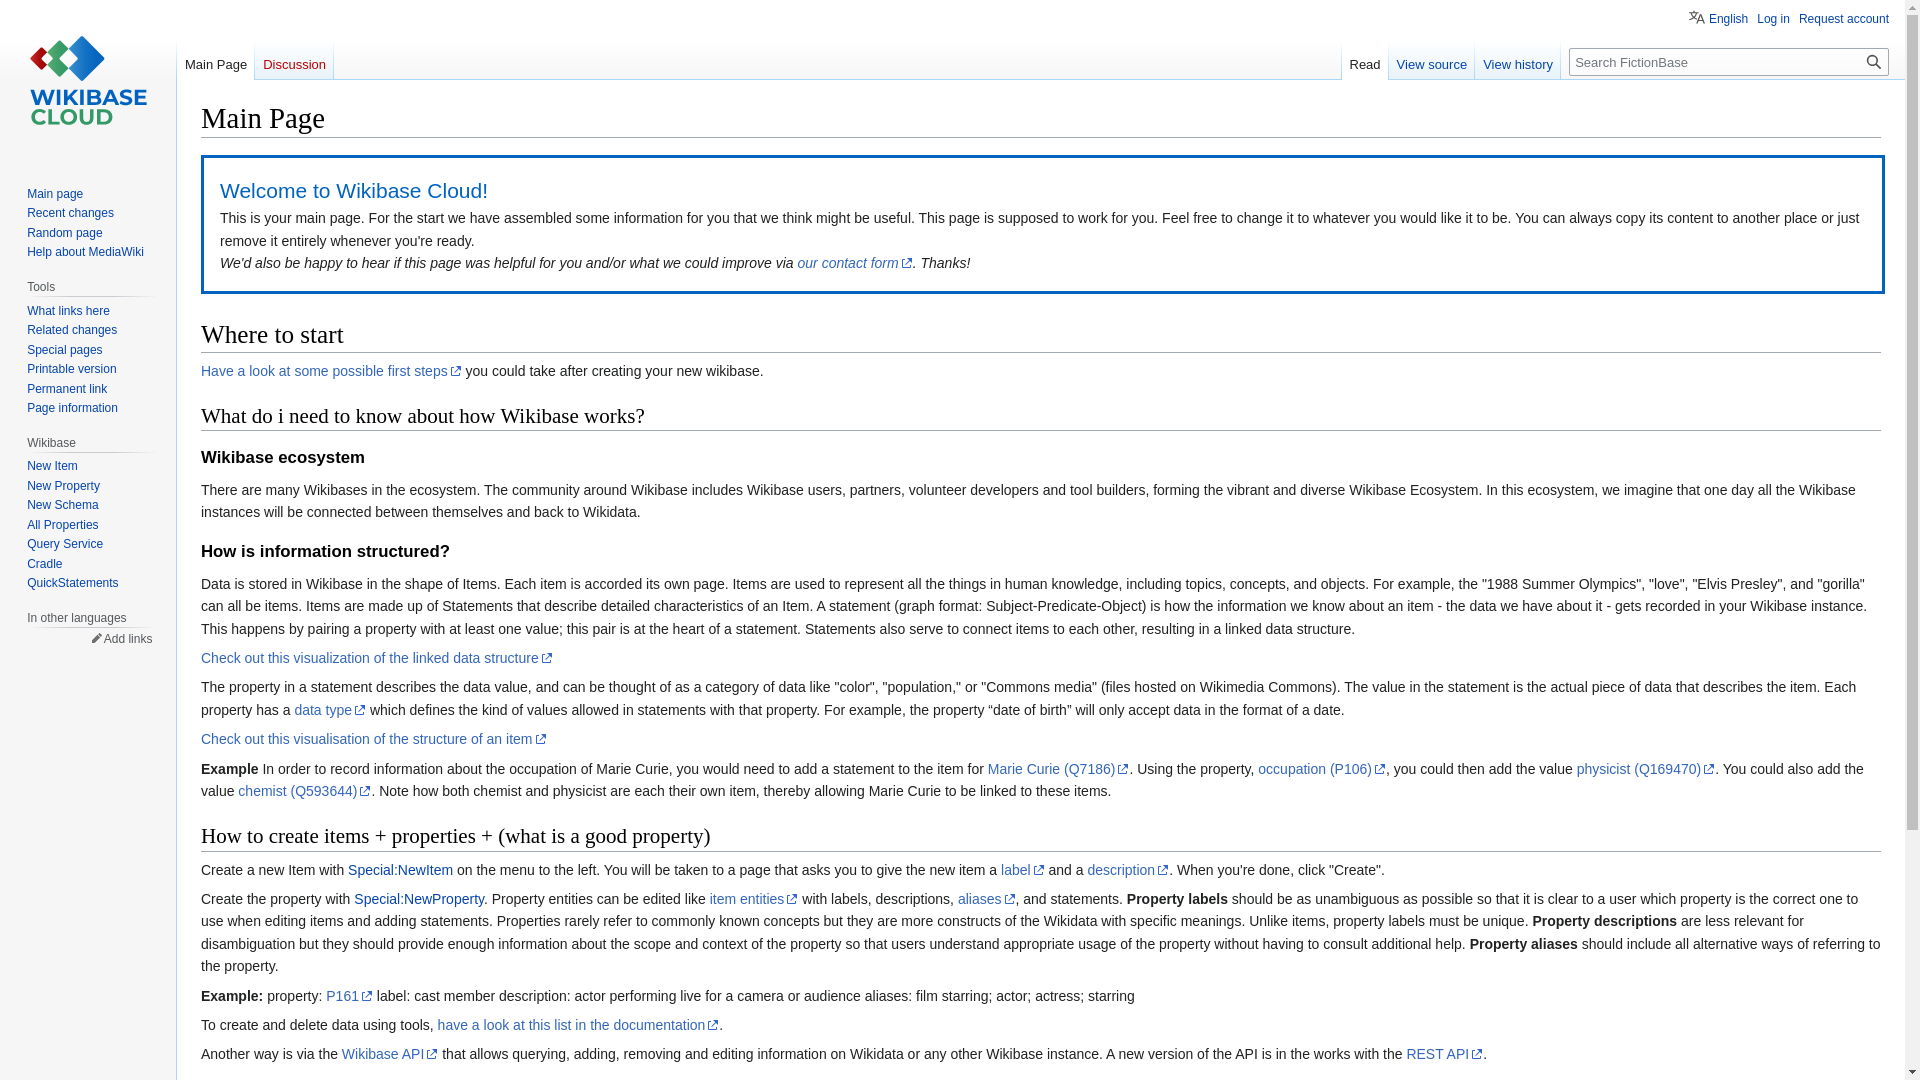Viewport: 1920px width, 1080px height.
Task: Click the Add links pencil item
Action: point(122,639)
